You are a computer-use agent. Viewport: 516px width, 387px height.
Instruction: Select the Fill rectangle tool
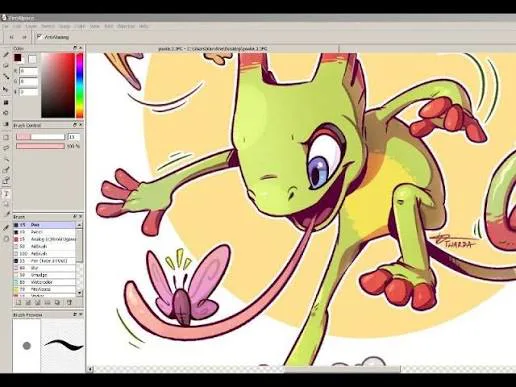point(6,103)
